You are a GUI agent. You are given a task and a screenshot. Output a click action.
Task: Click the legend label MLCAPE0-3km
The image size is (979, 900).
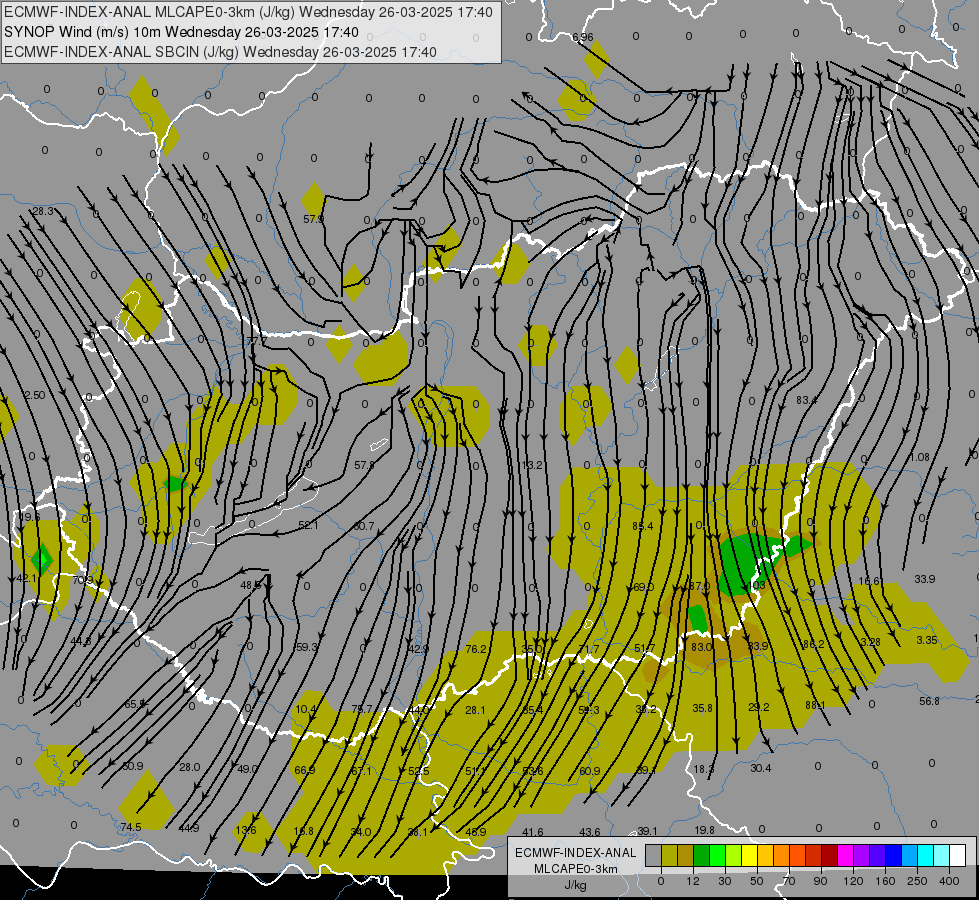(575, 869)
